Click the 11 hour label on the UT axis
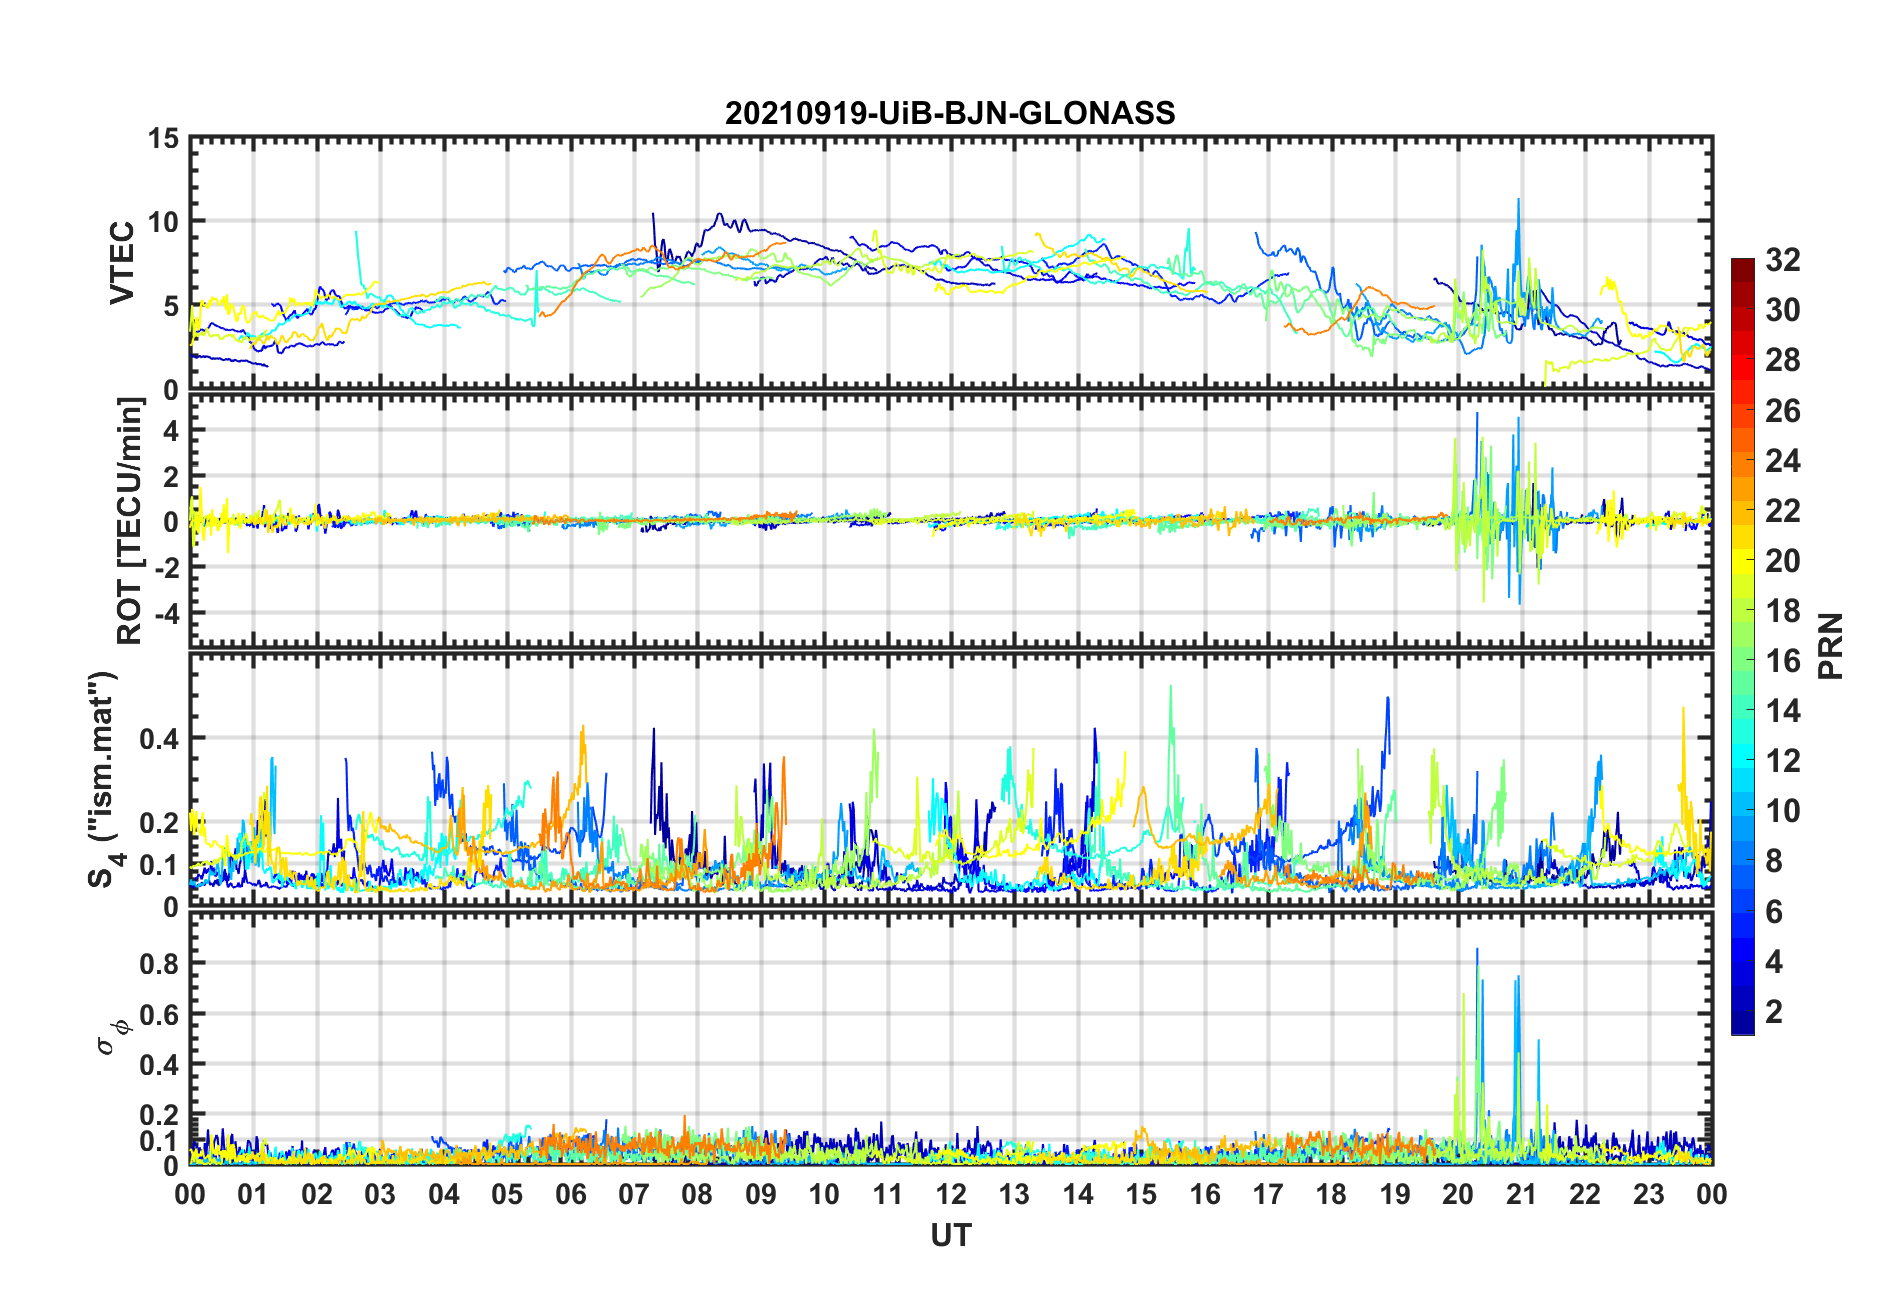The height and width of the screenshot is (1292, 1902). 888,1194
